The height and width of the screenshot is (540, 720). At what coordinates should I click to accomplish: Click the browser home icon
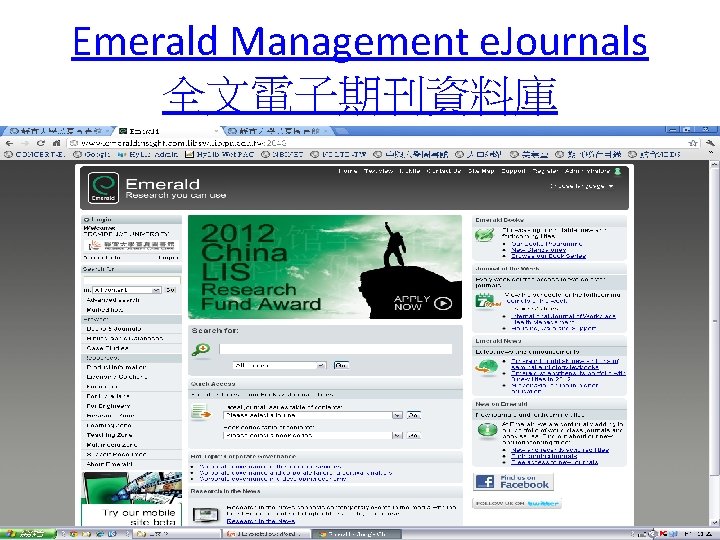point(56,143)
